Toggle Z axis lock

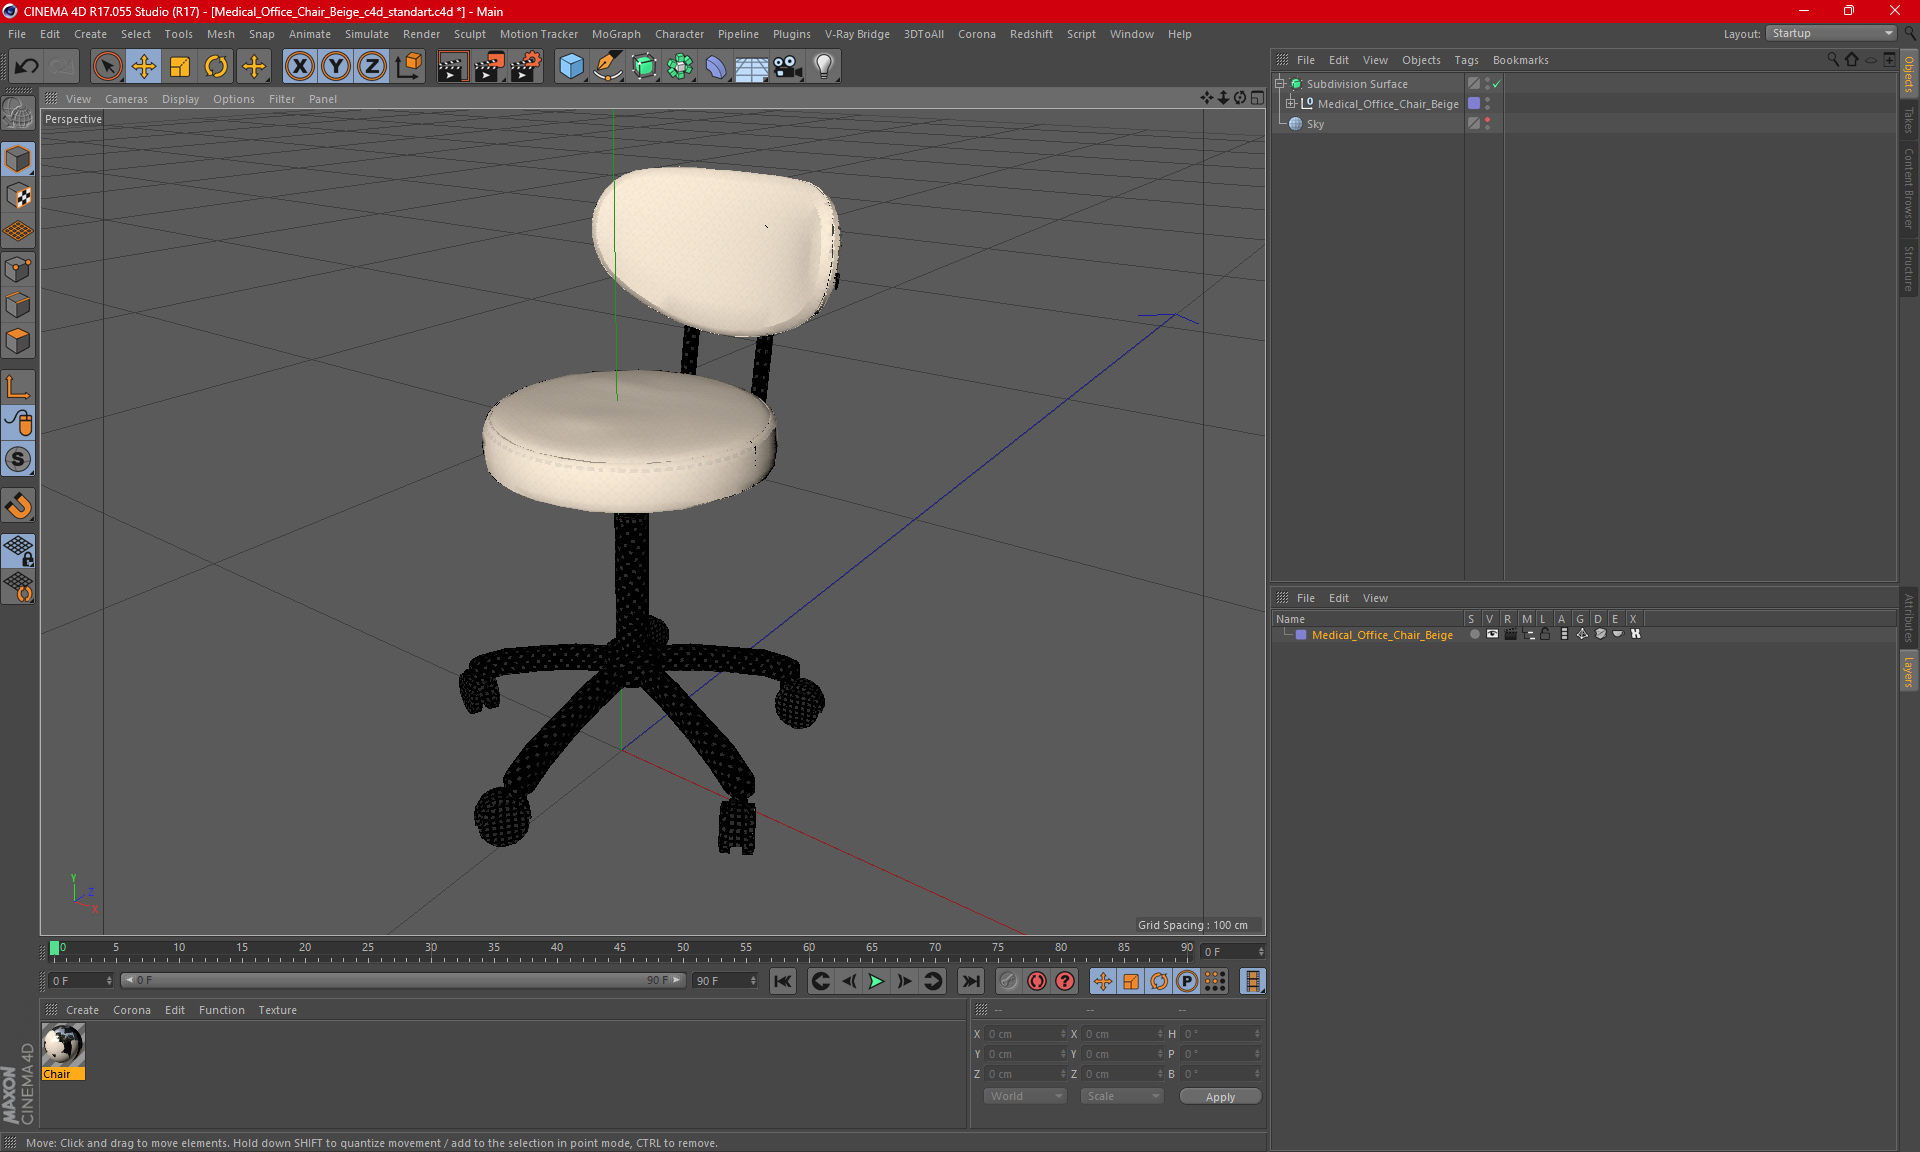(x=372, y=66)
